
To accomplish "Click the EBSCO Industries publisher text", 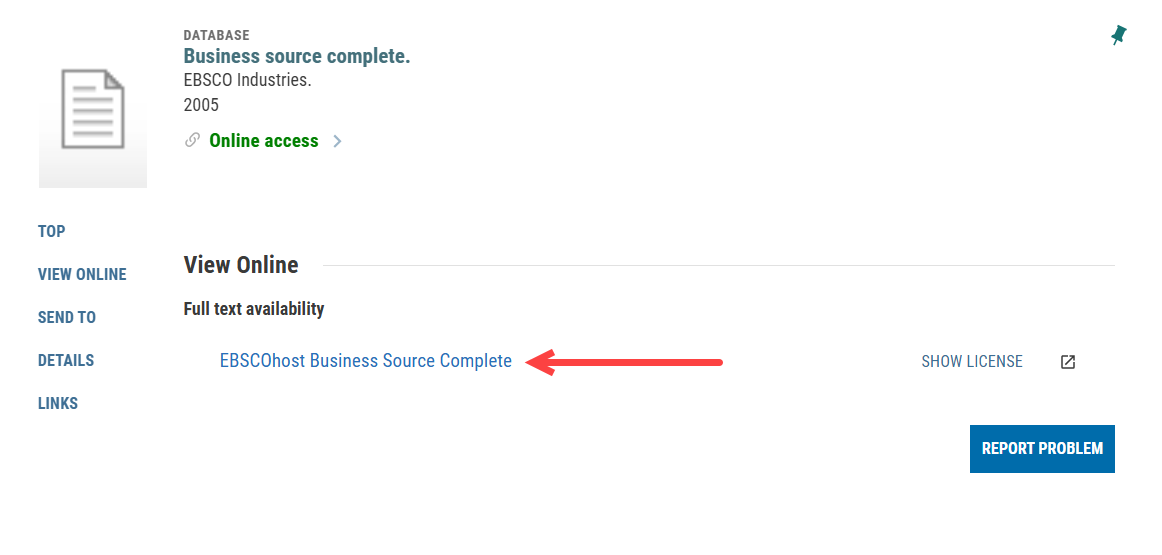I will 247,81.
